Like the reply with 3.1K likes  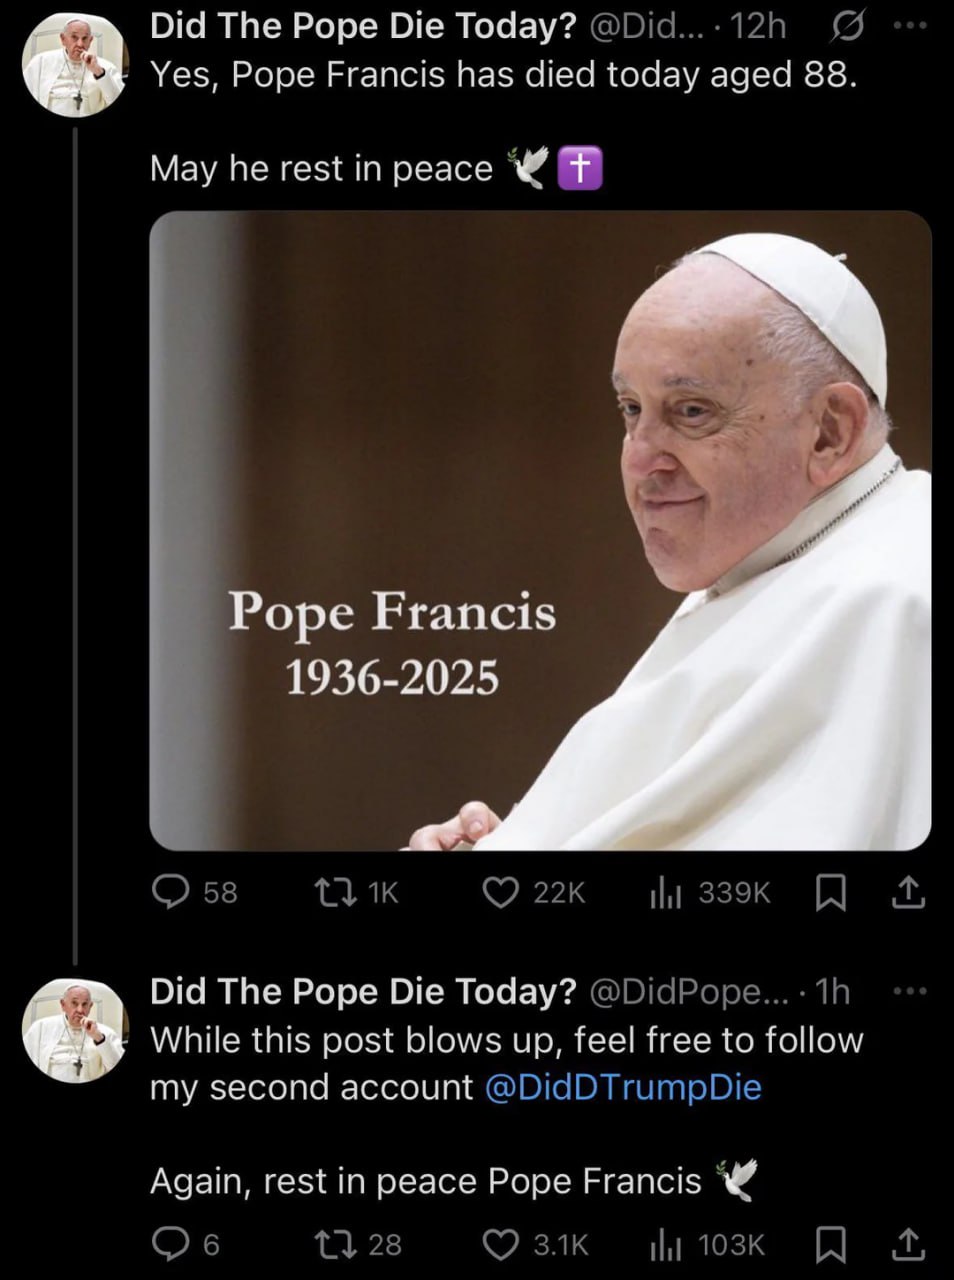coord(499,1244)
